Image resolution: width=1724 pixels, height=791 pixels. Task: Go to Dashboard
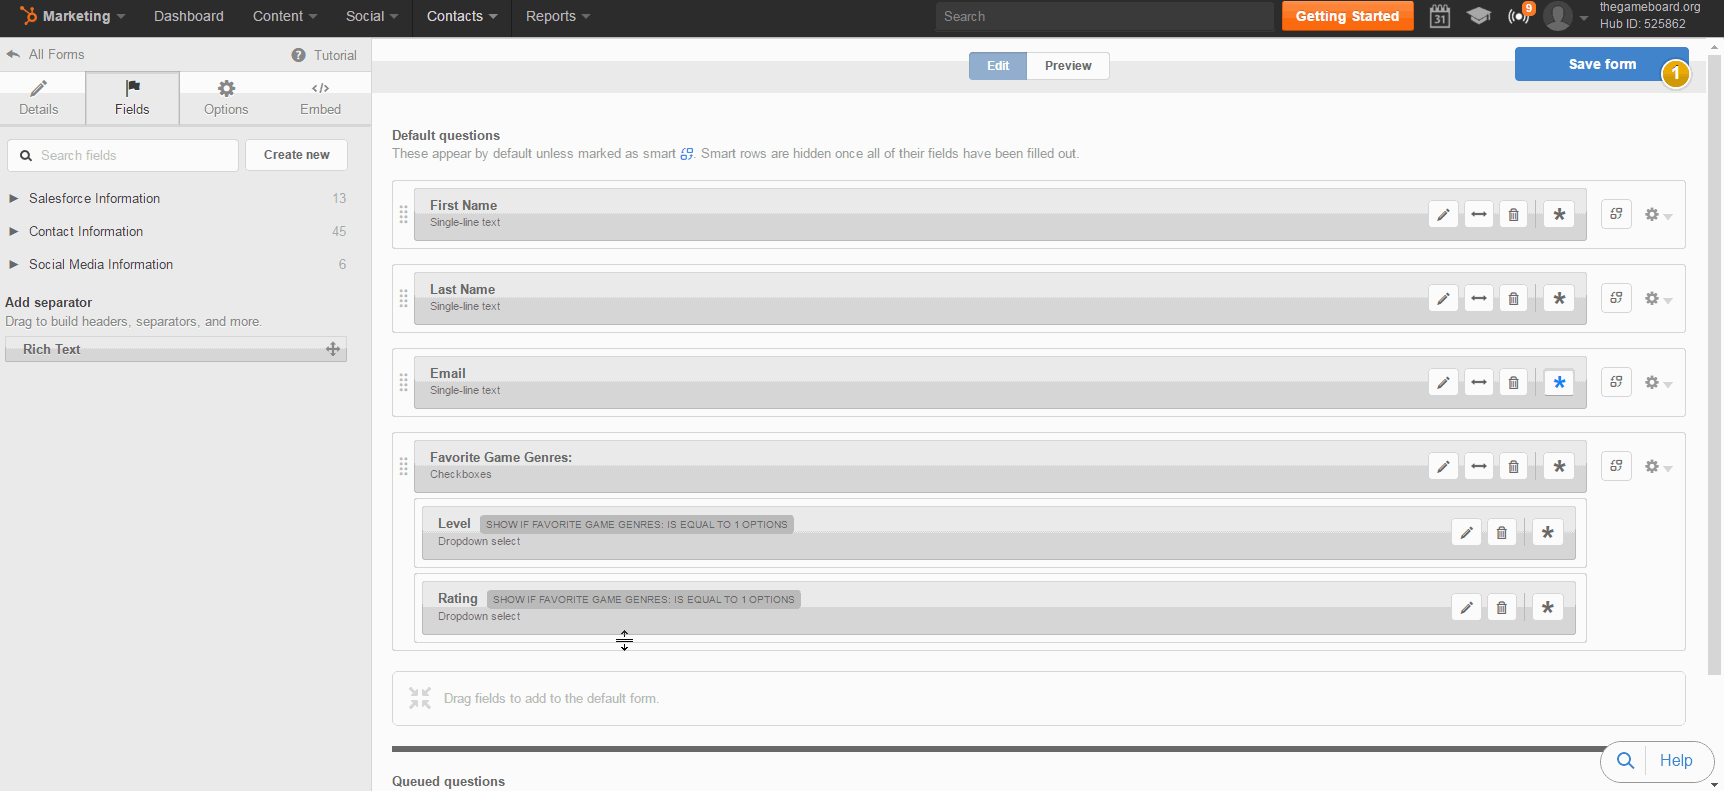[x=189, y=16]
